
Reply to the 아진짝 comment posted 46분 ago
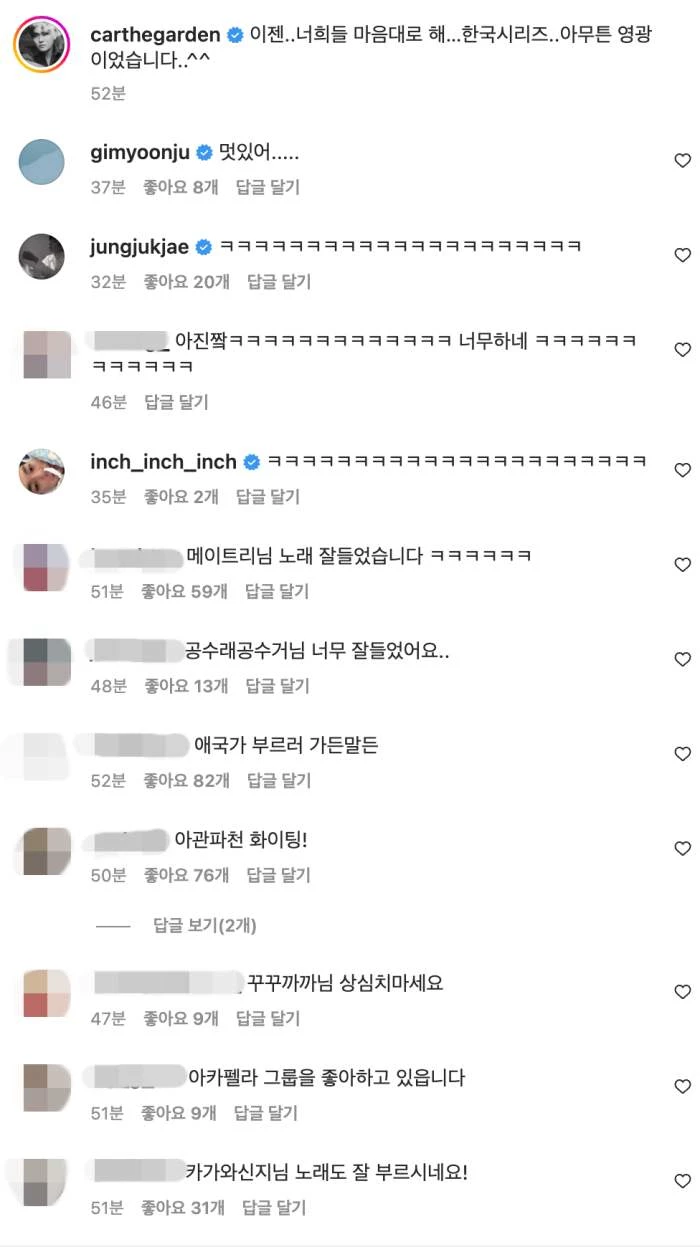coord(176,402)
